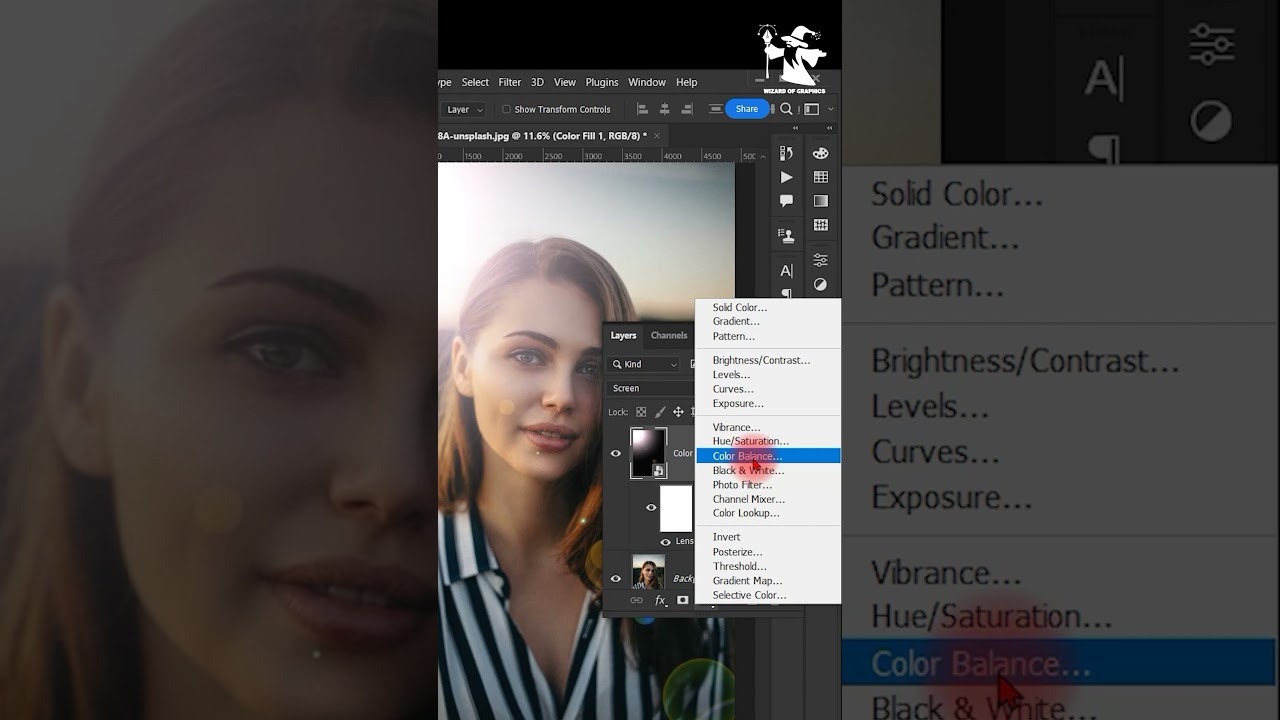Open the Screen blend mode dropdown

tap(651, 388)
